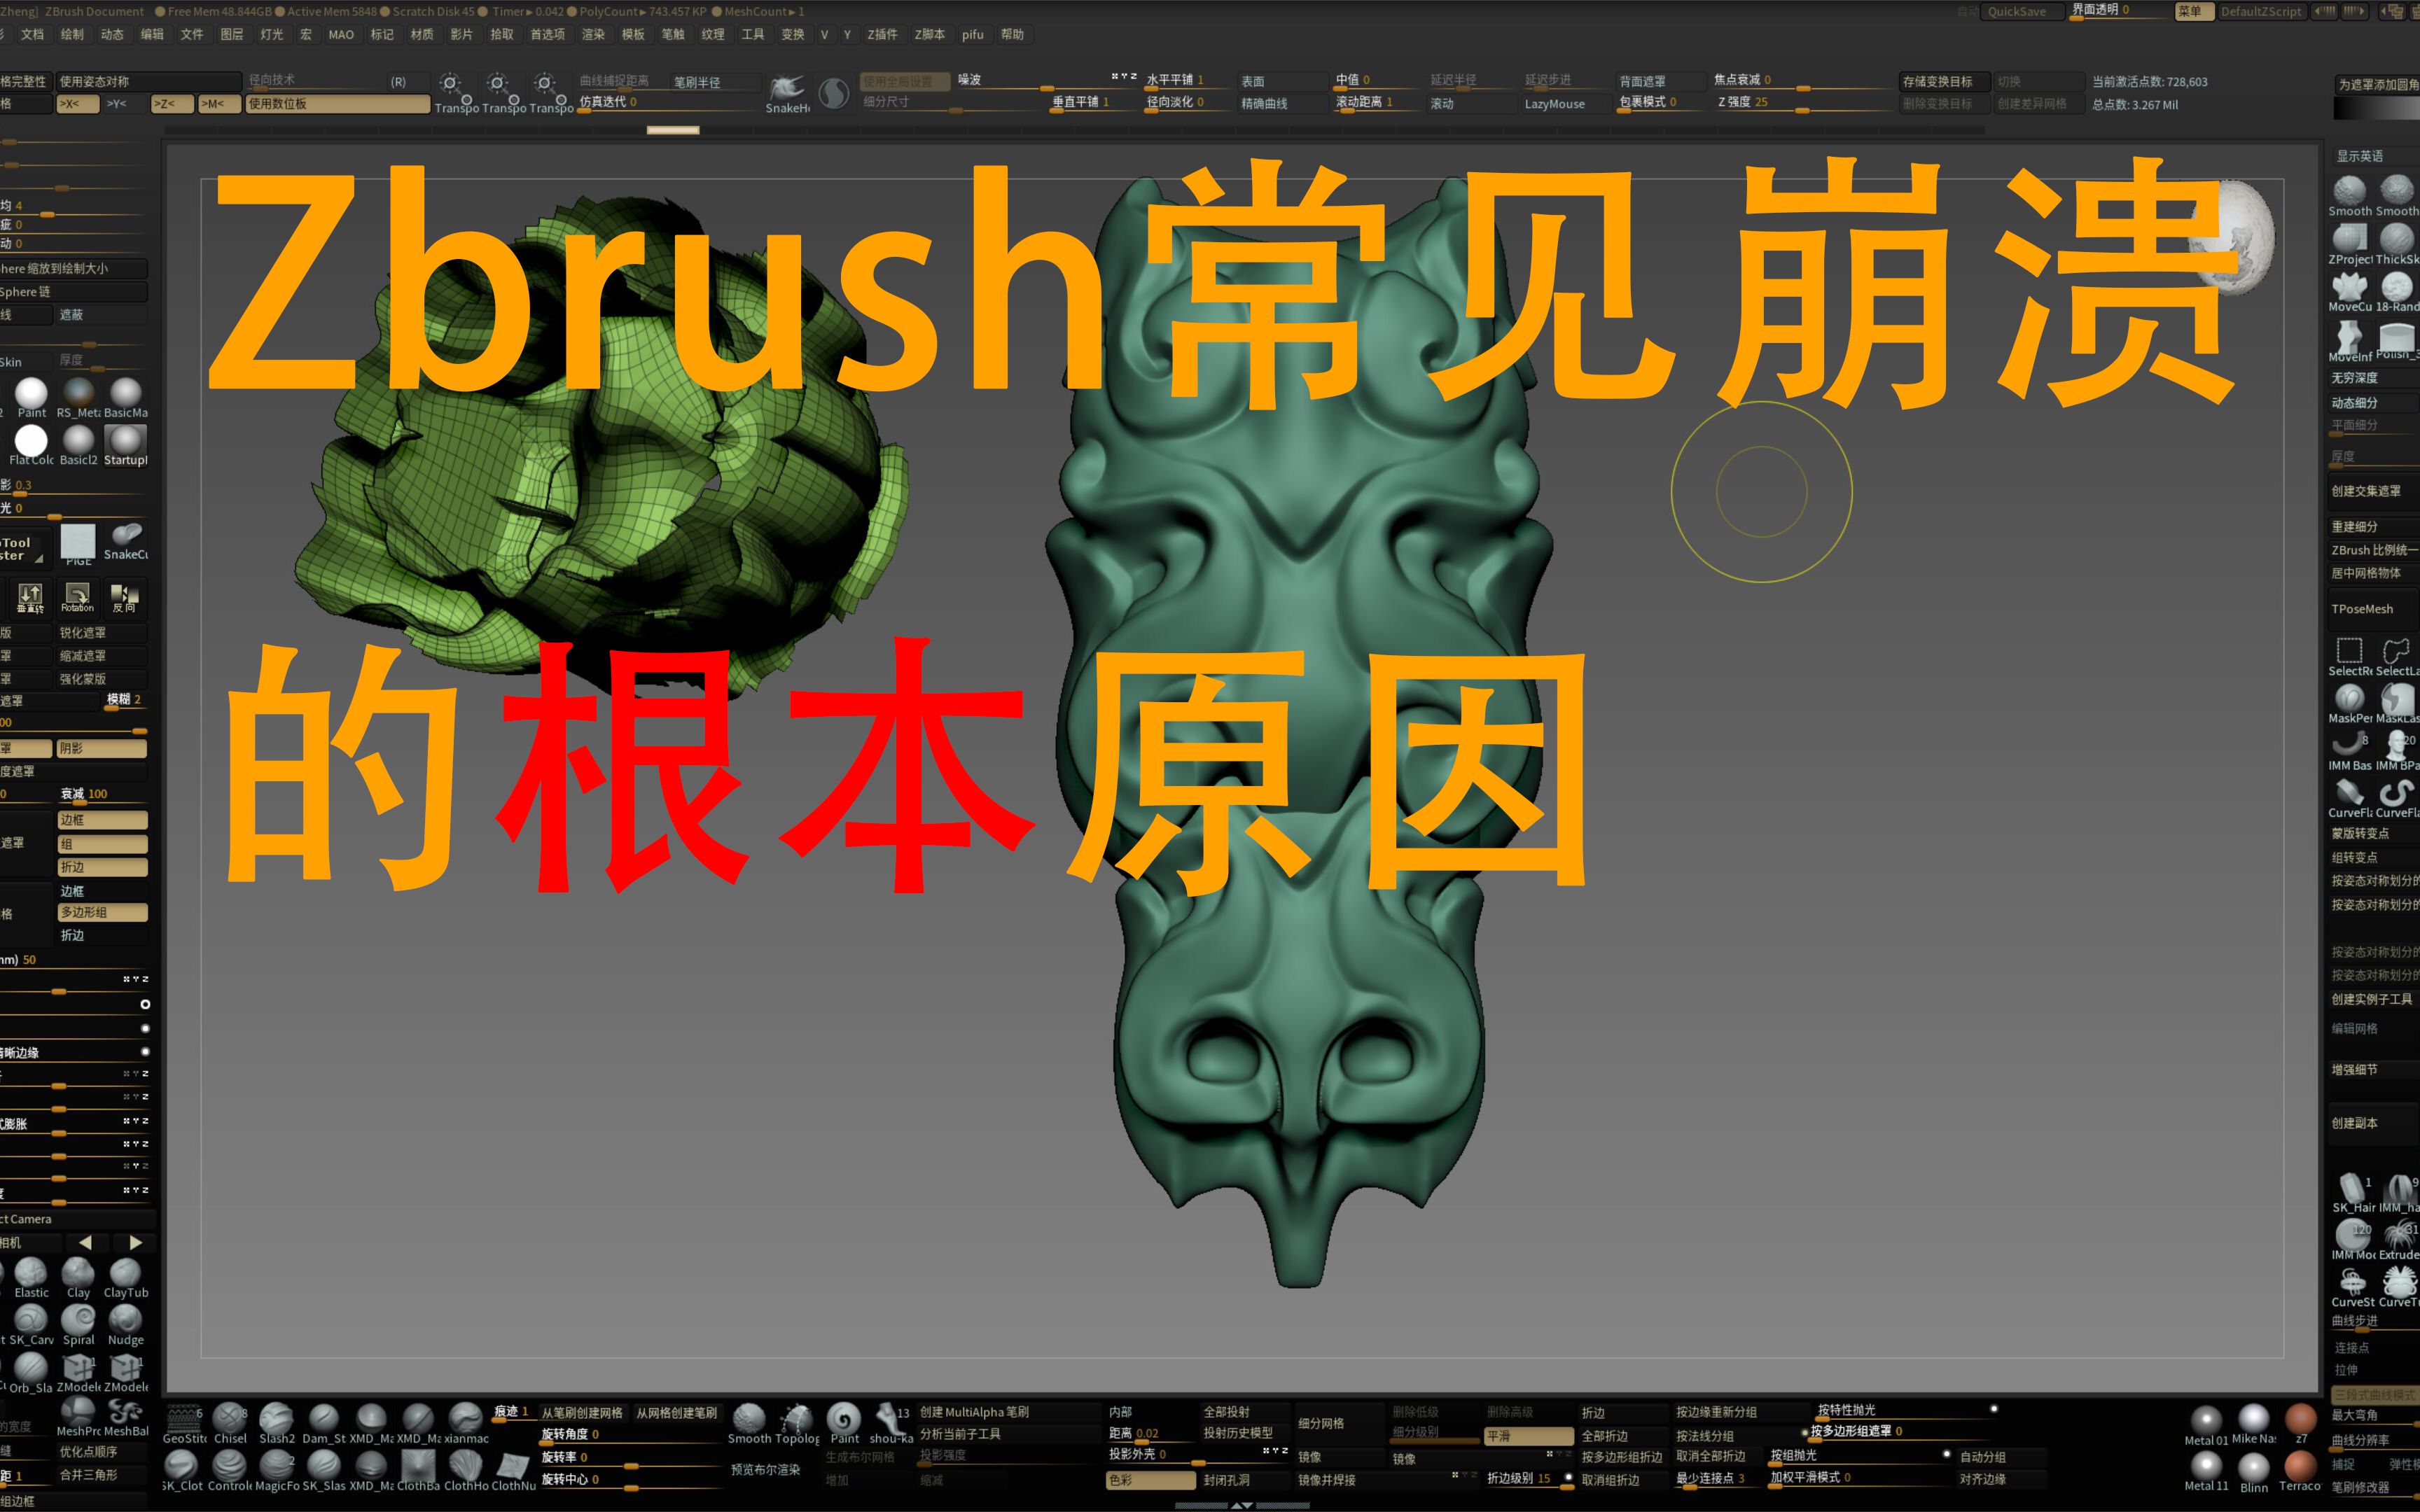This screenshot has width=2420, height=1512.
Task: Choose the Mike Na material sphere
Action: [x=2254, y=1424]
